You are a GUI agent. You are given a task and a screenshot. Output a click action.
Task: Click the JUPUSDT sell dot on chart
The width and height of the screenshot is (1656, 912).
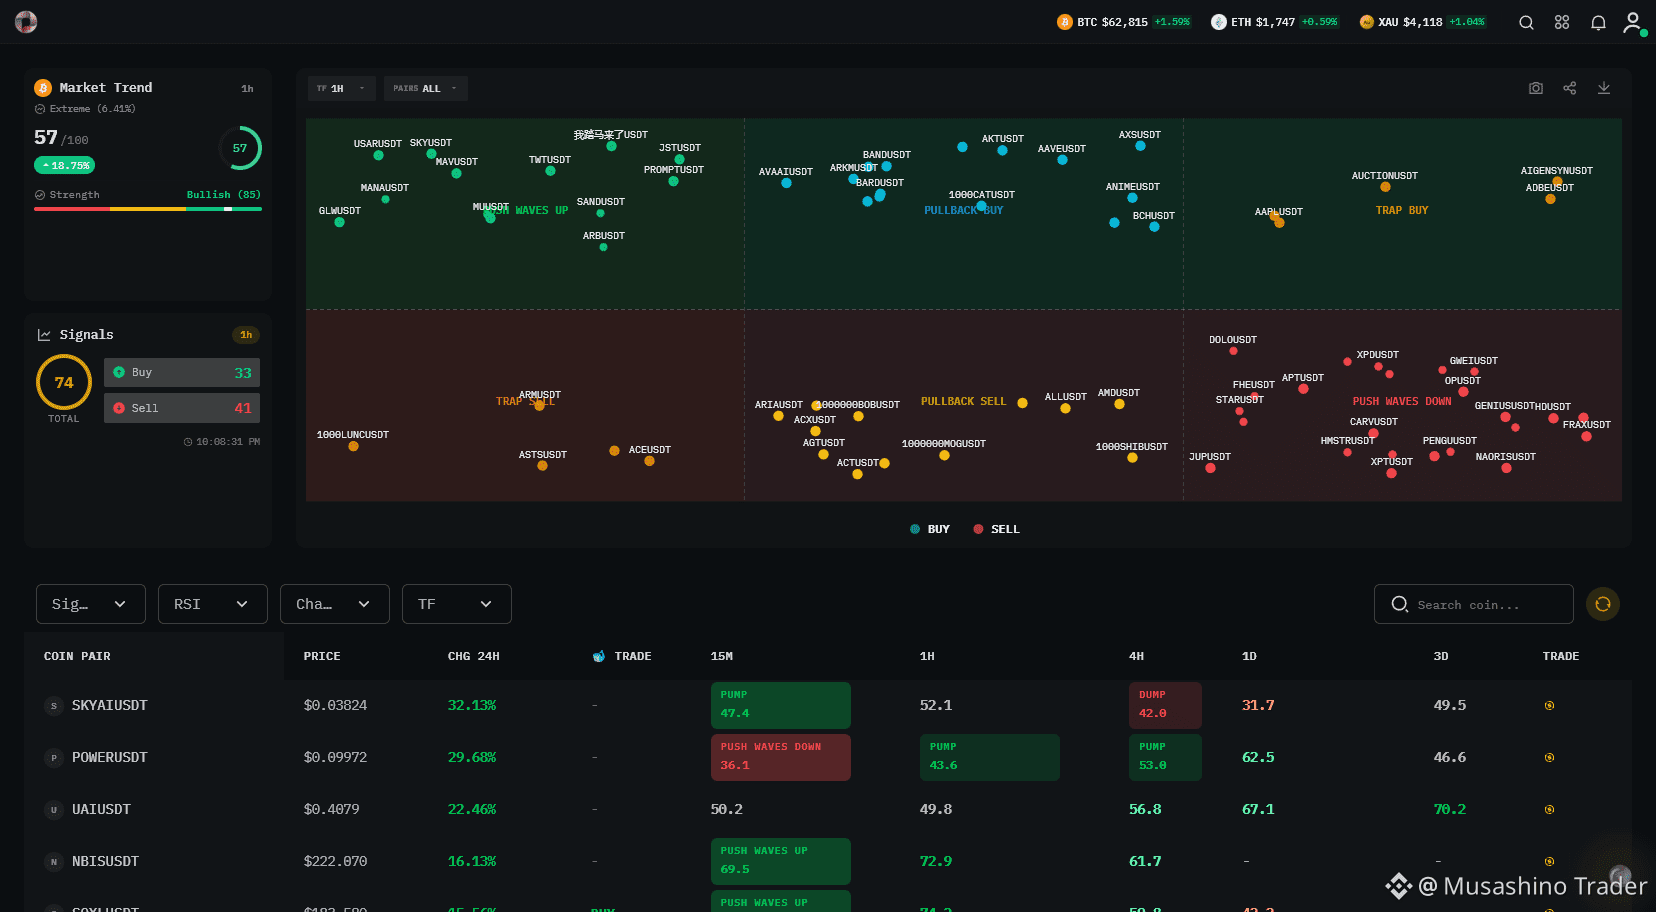tap(1210, 468)
